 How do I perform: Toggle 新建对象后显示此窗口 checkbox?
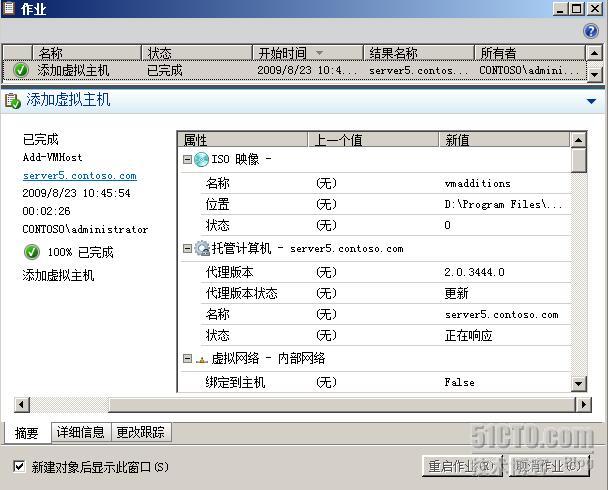pyautogui.click(x=19, y=466)
